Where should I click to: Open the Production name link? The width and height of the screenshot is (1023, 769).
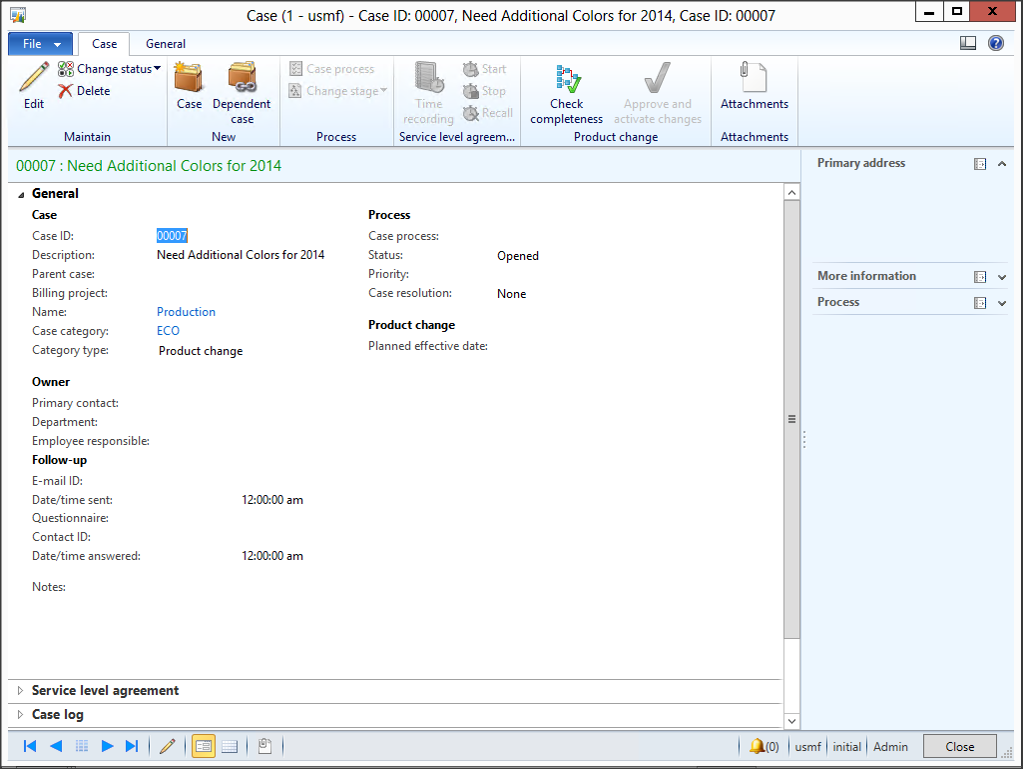(186, 312)
